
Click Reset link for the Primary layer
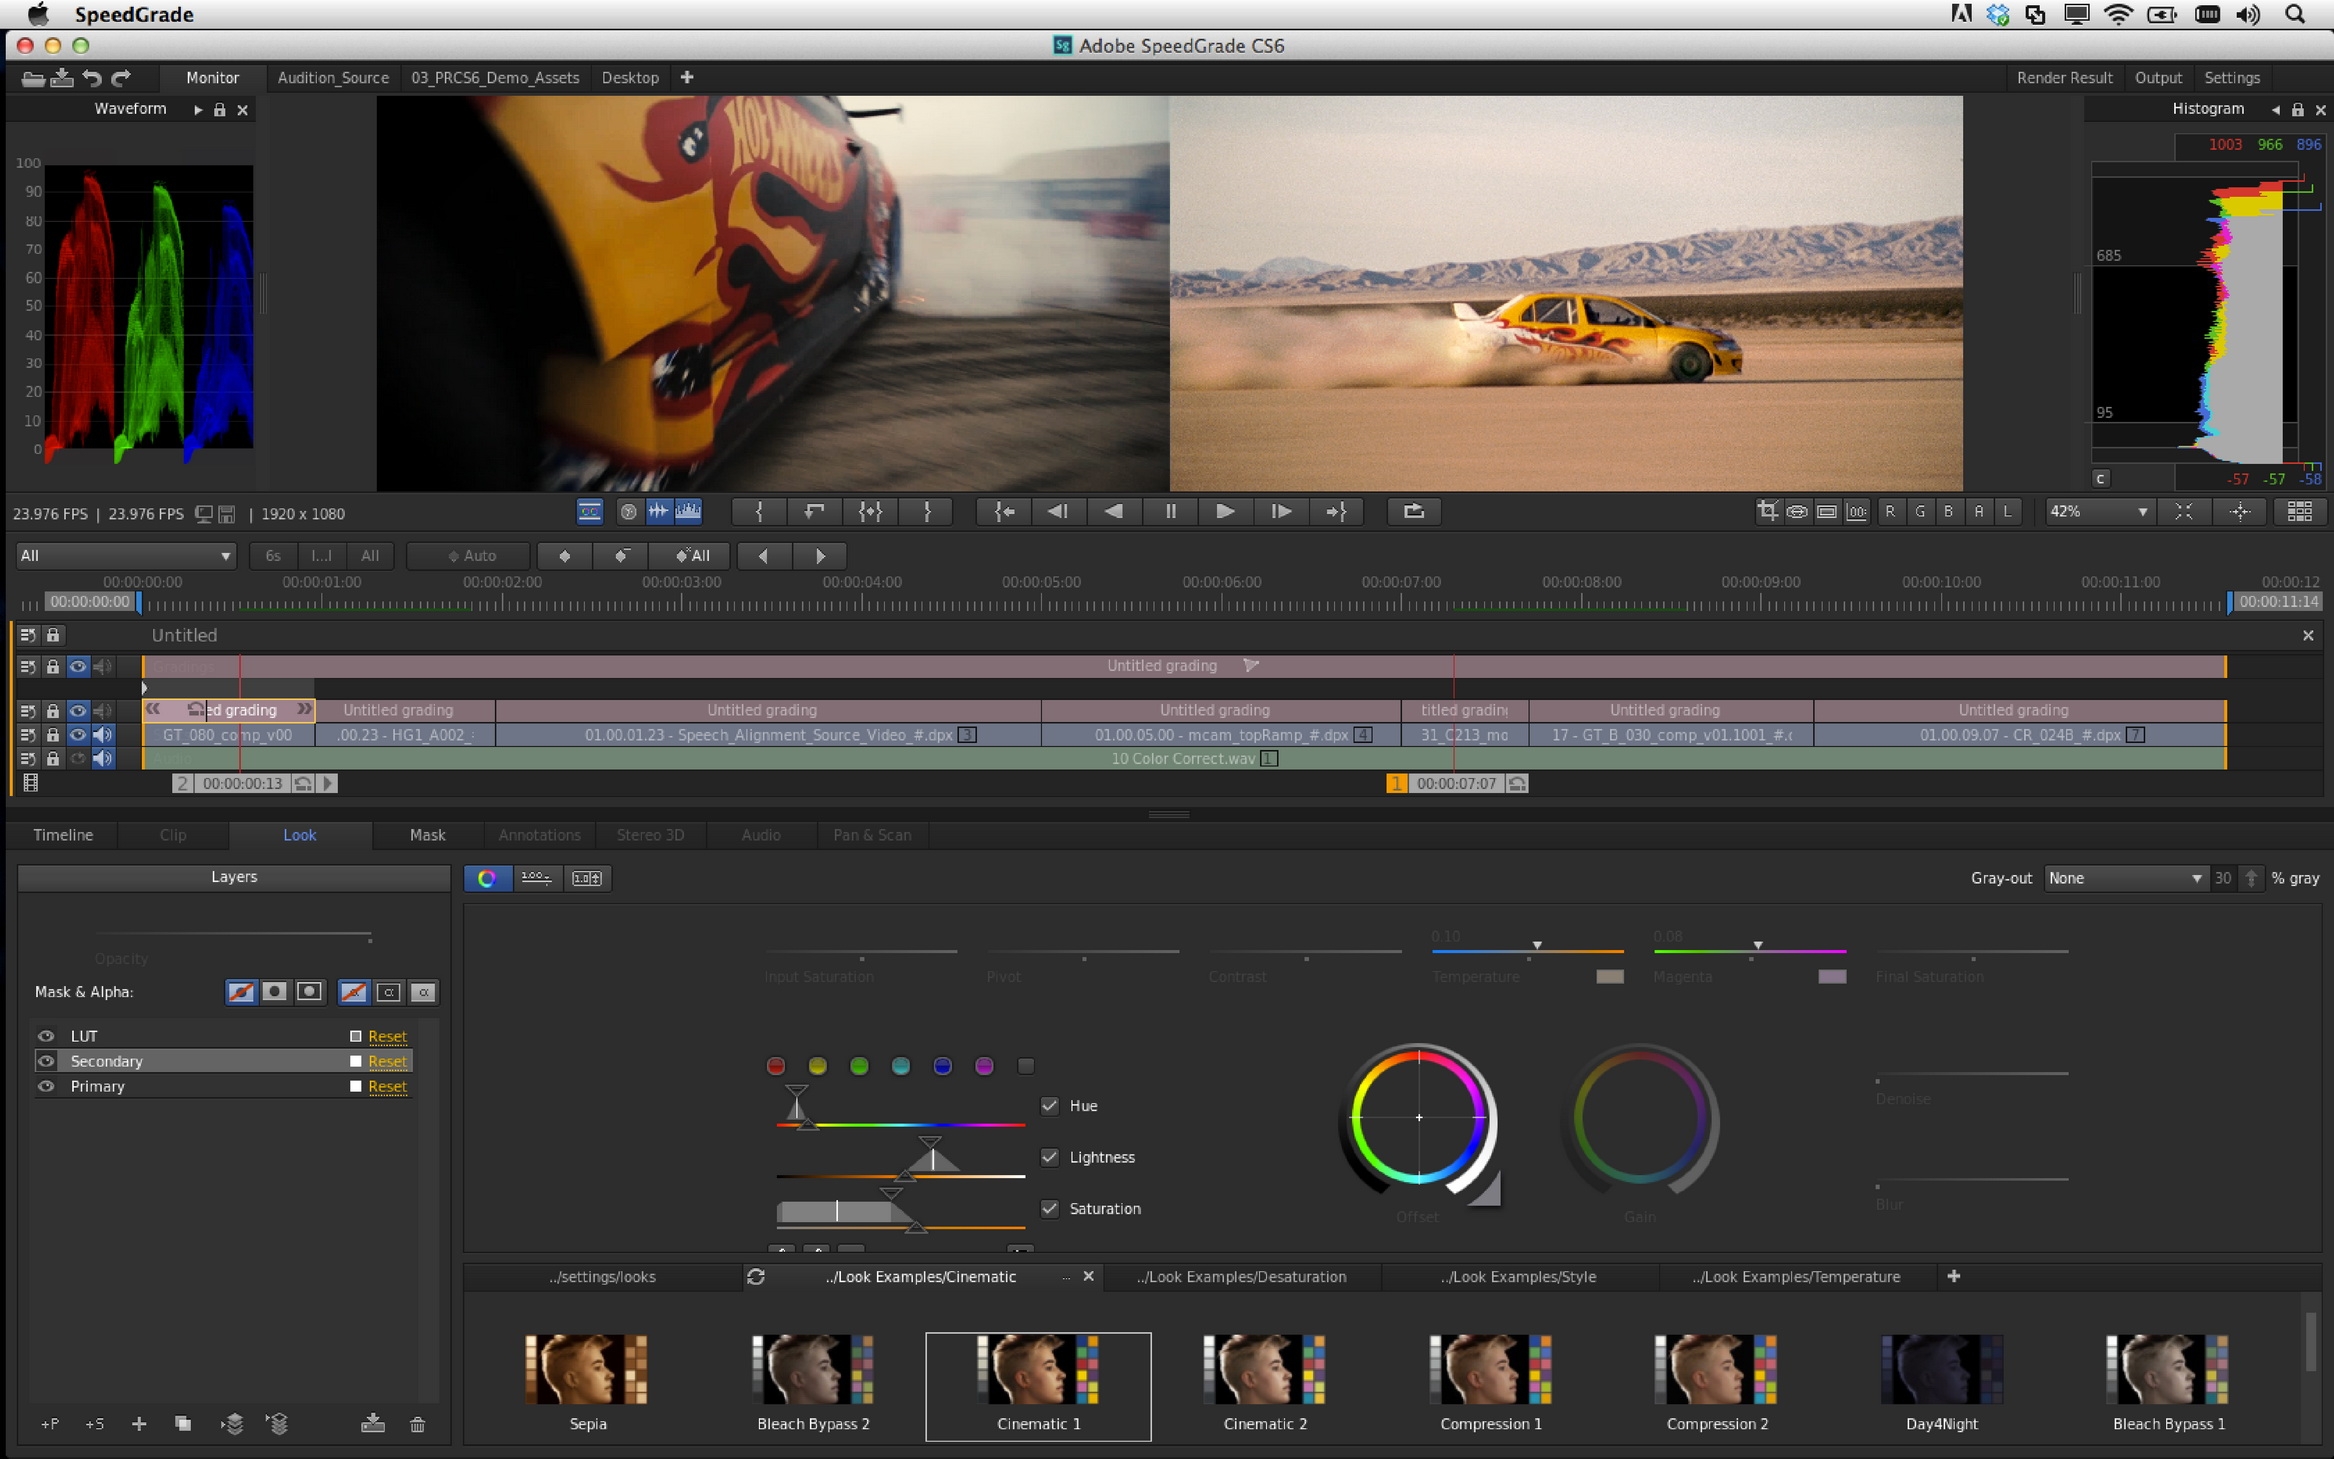387,1086
